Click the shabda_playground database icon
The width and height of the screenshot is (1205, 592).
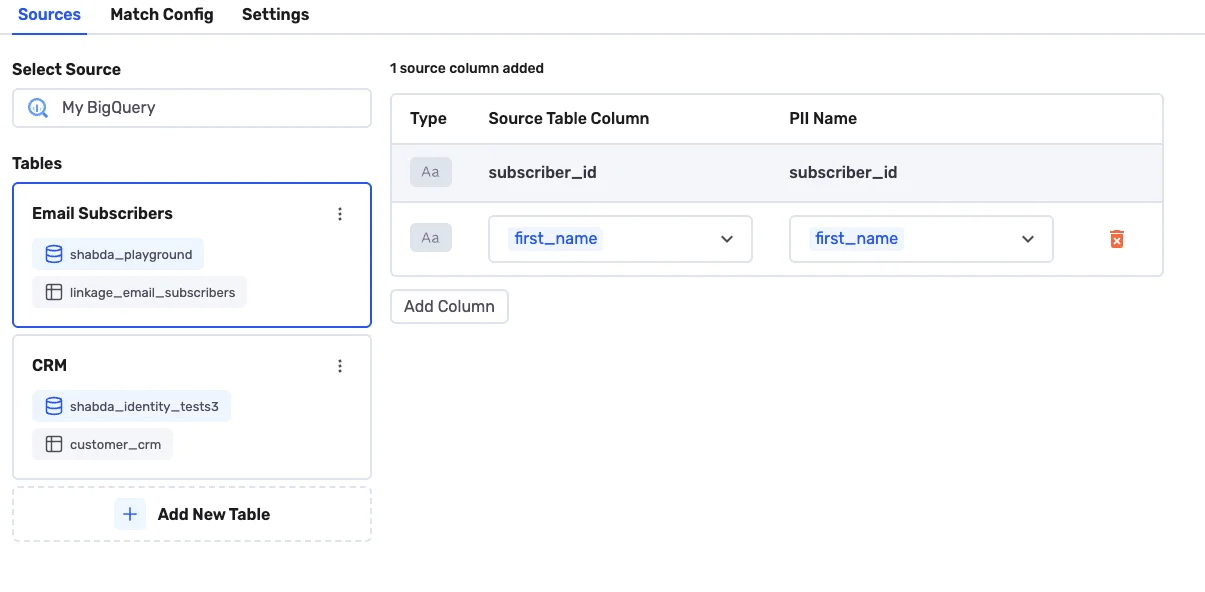click(54, 255)
